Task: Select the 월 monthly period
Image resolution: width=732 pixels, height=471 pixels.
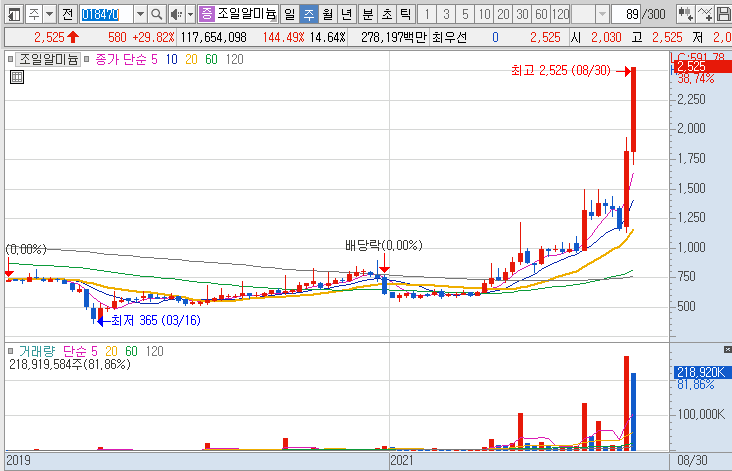Action: [328, 14]
